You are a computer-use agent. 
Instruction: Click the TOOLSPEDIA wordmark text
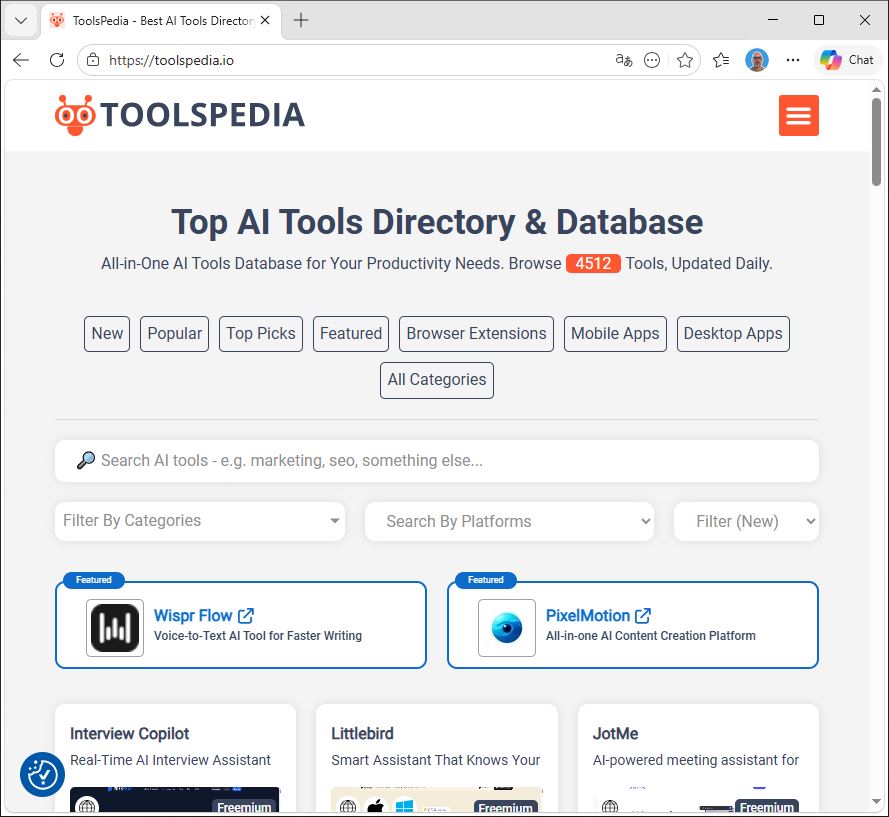(x=202, y=115)
